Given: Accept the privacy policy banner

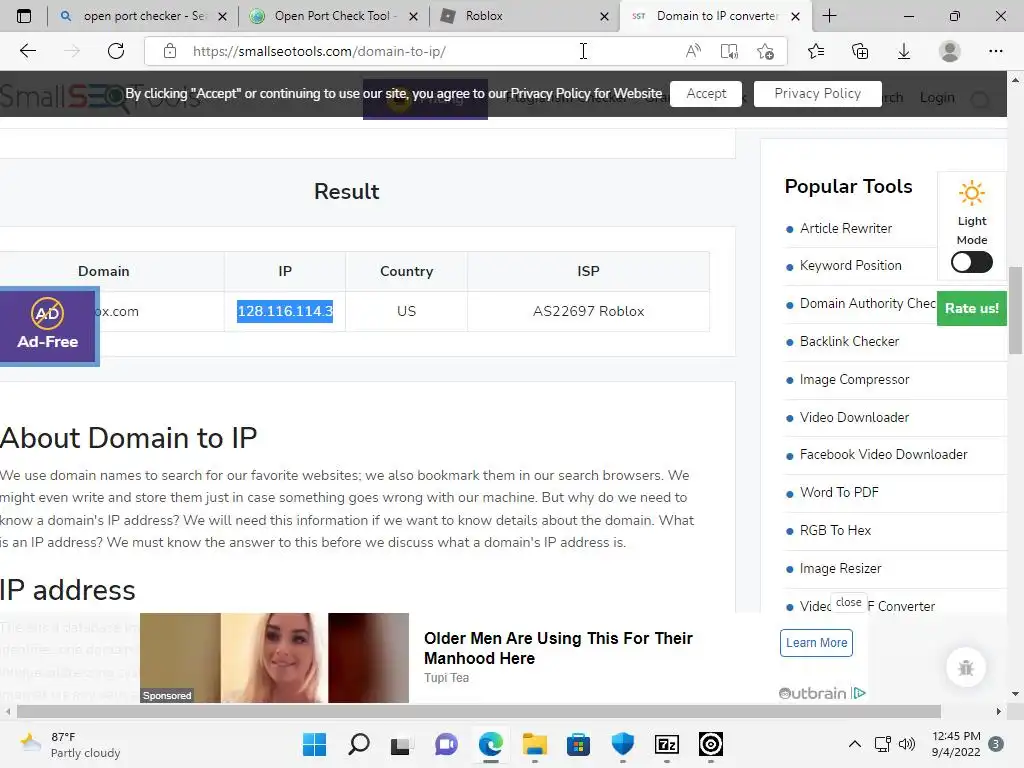Looking at the screenshot, I should 706,93.
